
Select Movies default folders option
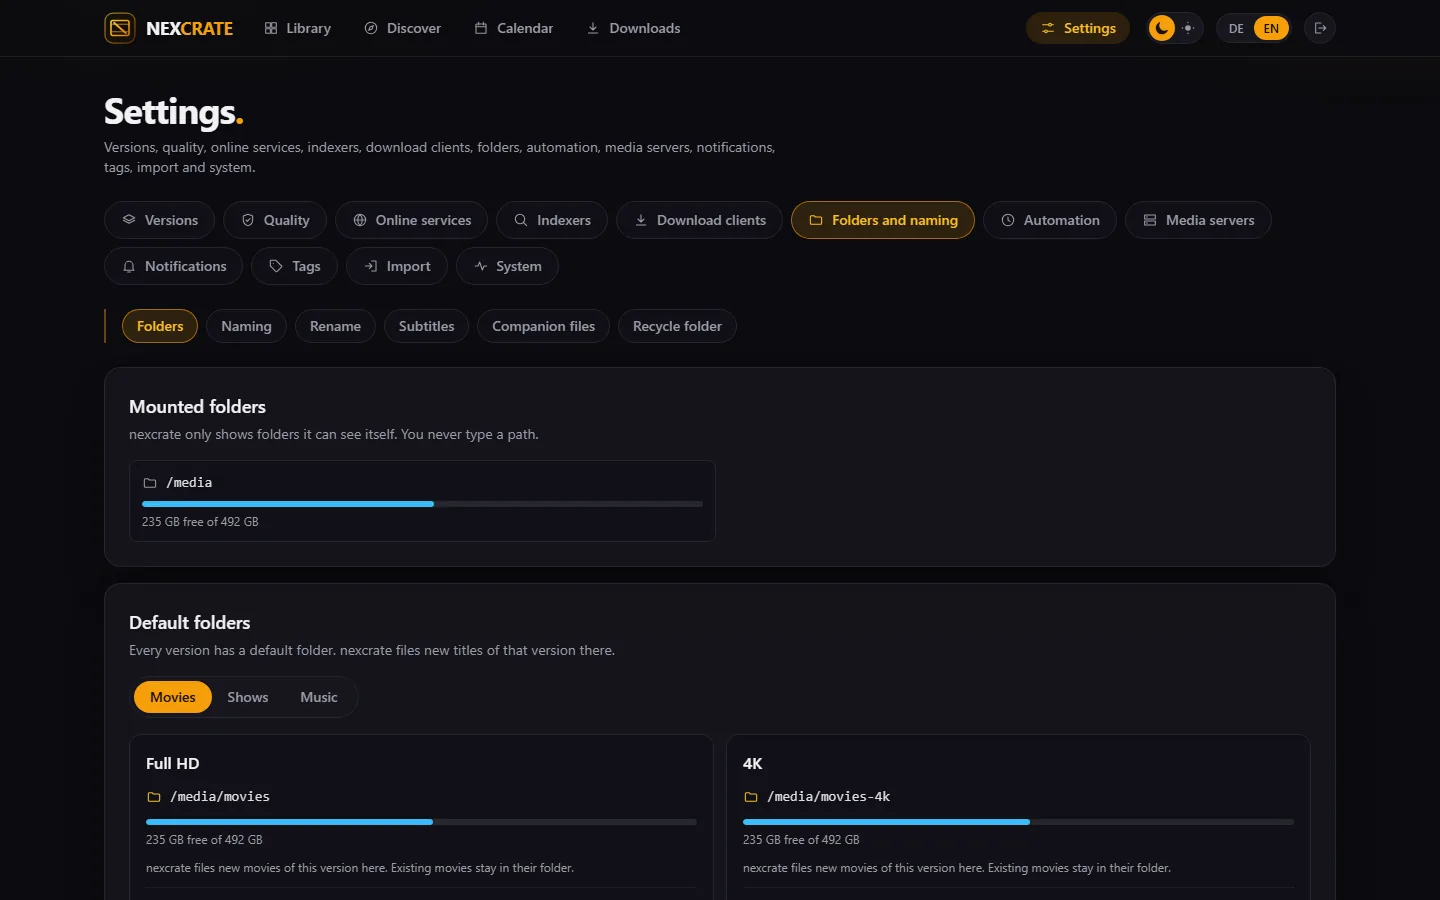(x=173, y=697)
